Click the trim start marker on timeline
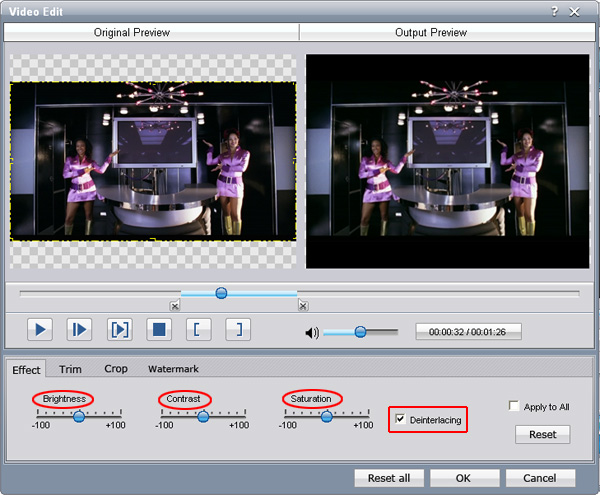This screenshot has width=600, height=495. click(x=175, y=306)
